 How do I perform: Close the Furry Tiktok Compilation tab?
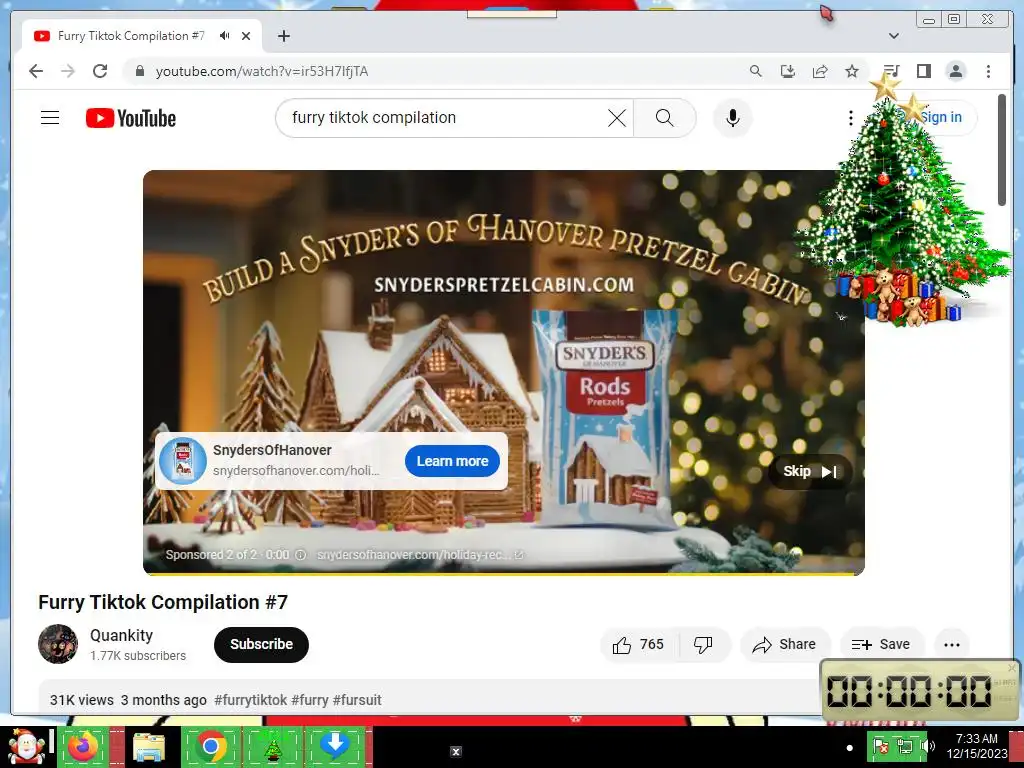246,36
